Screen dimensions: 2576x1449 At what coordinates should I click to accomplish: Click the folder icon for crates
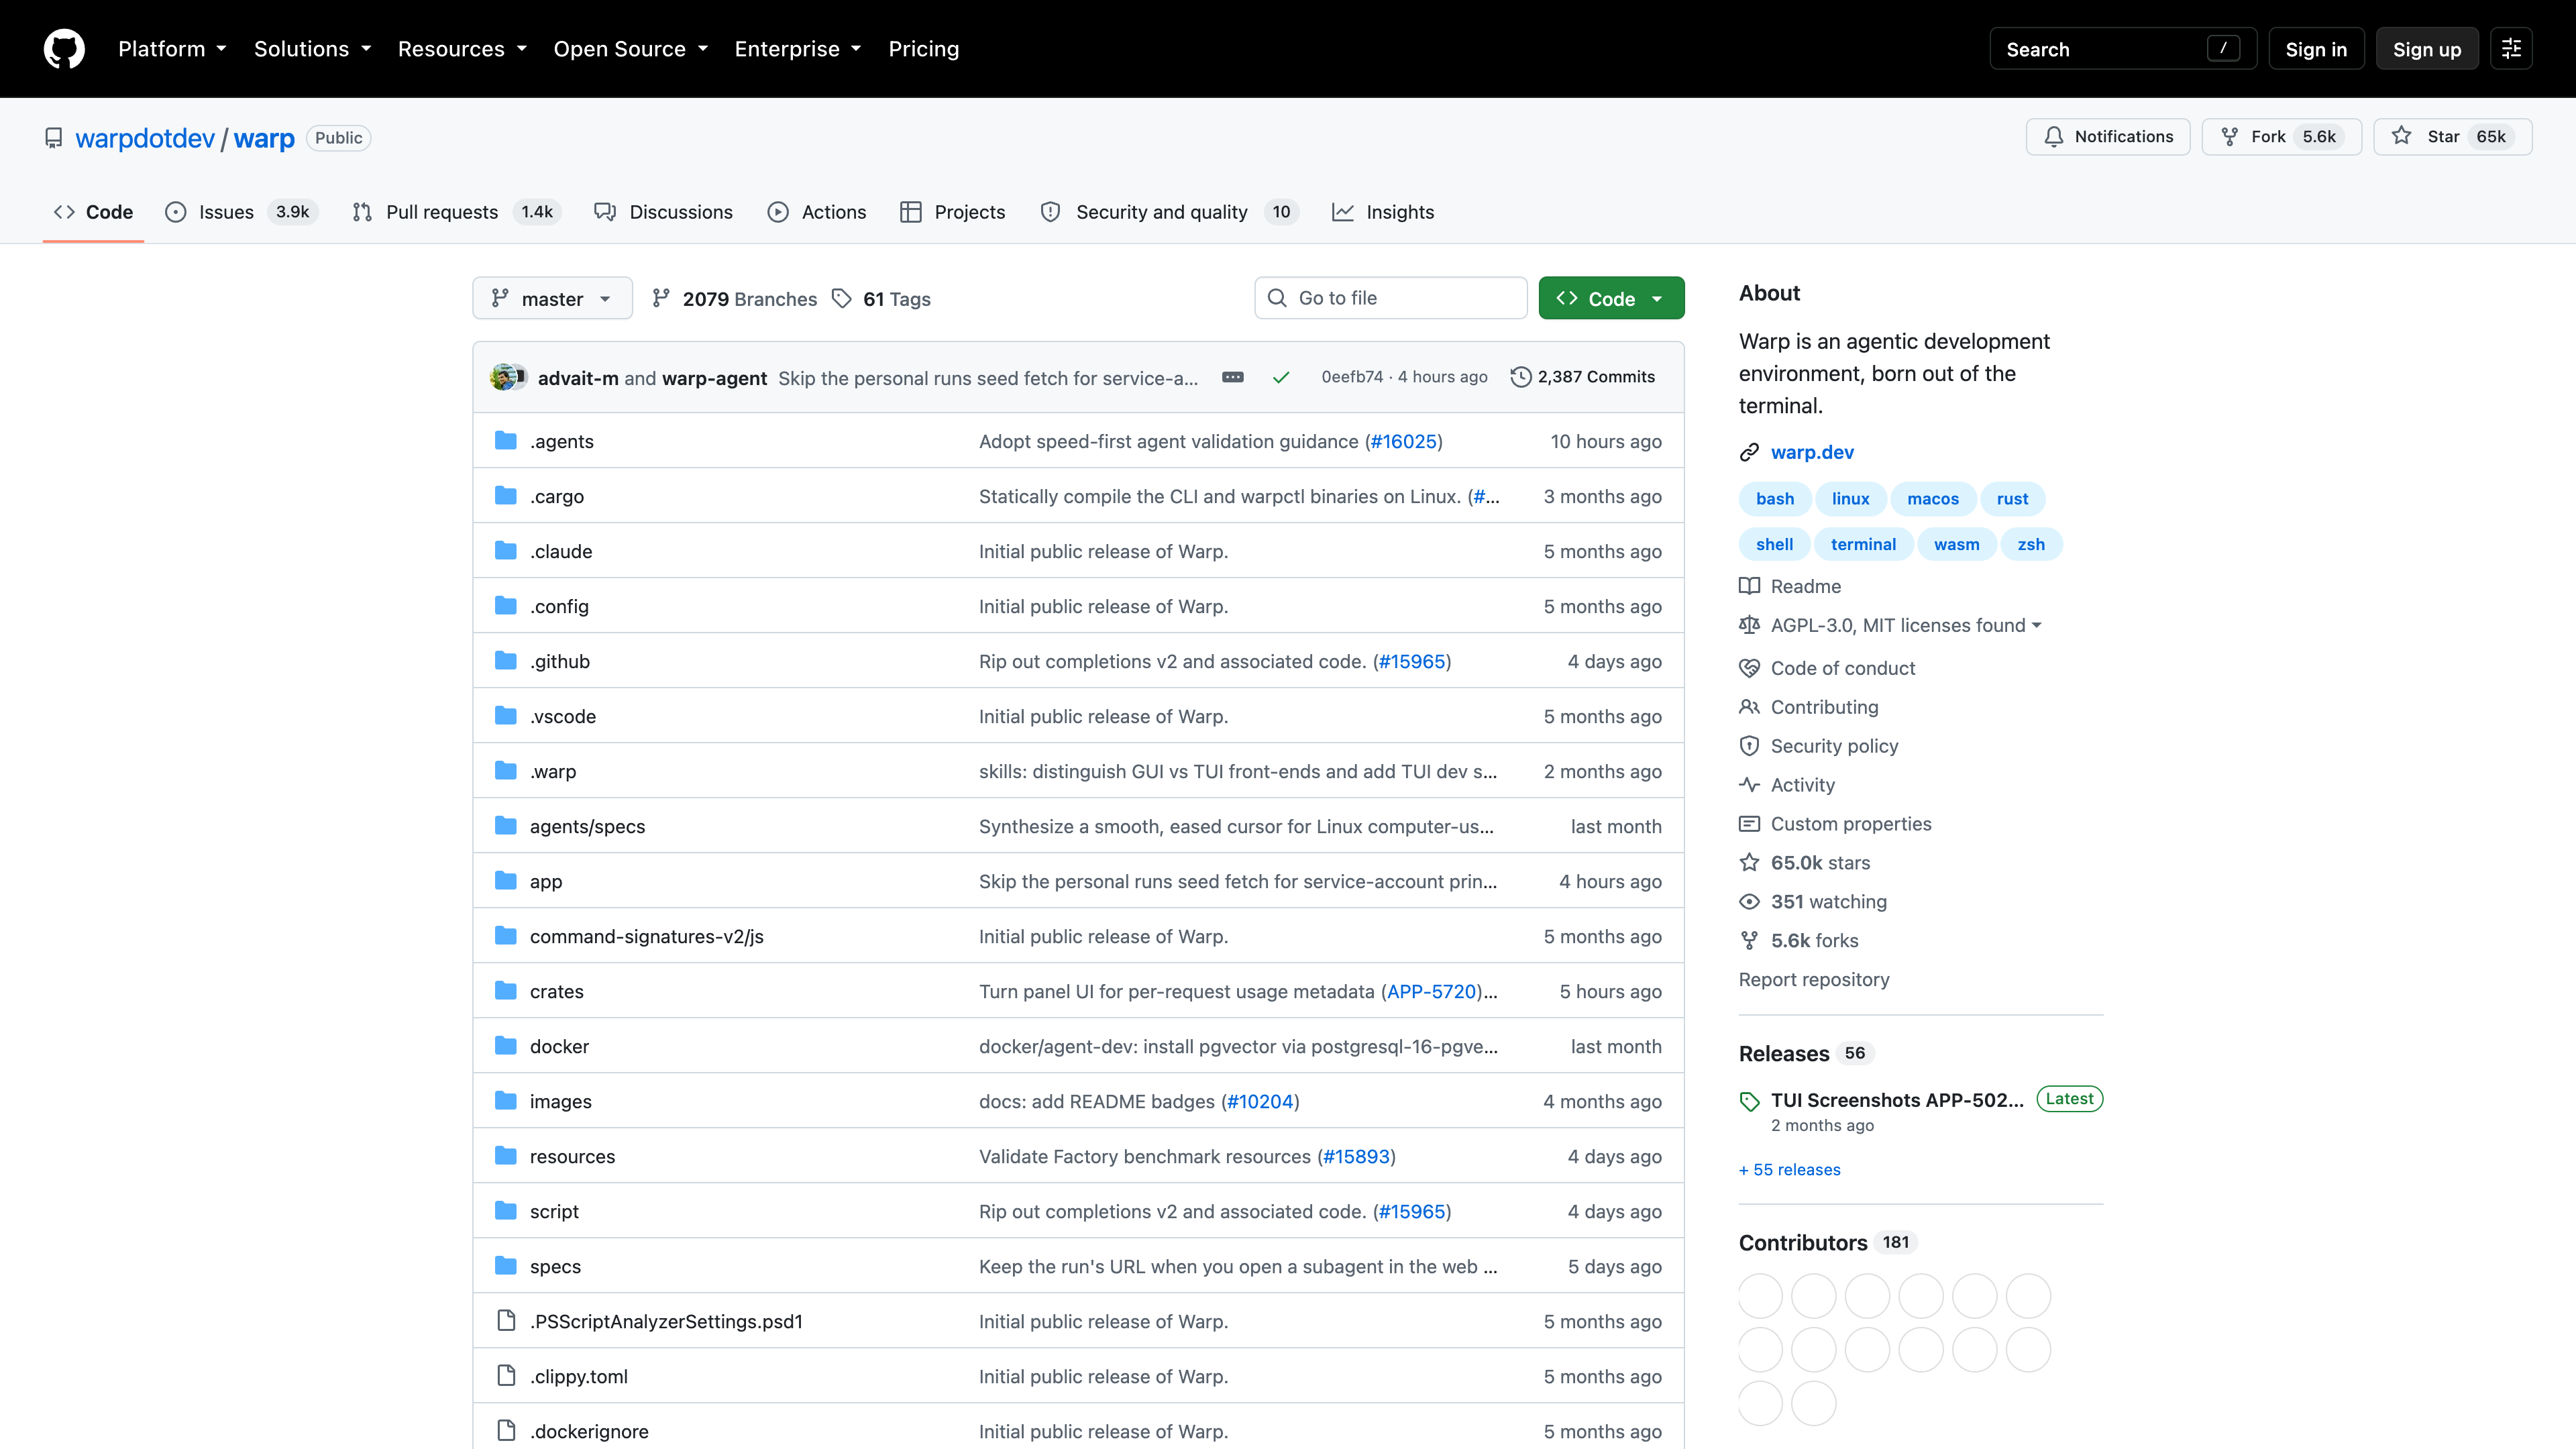(506, 991)
